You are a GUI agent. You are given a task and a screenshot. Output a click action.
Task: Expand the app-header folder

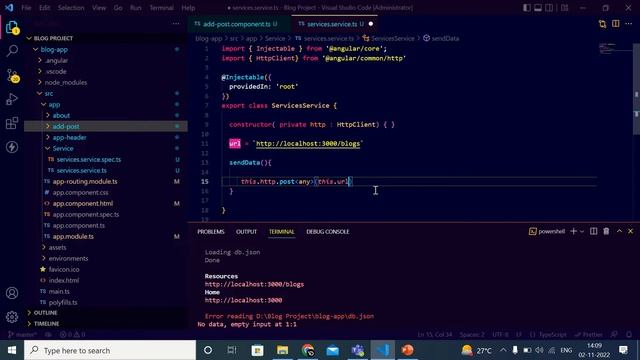pos(69,138)
